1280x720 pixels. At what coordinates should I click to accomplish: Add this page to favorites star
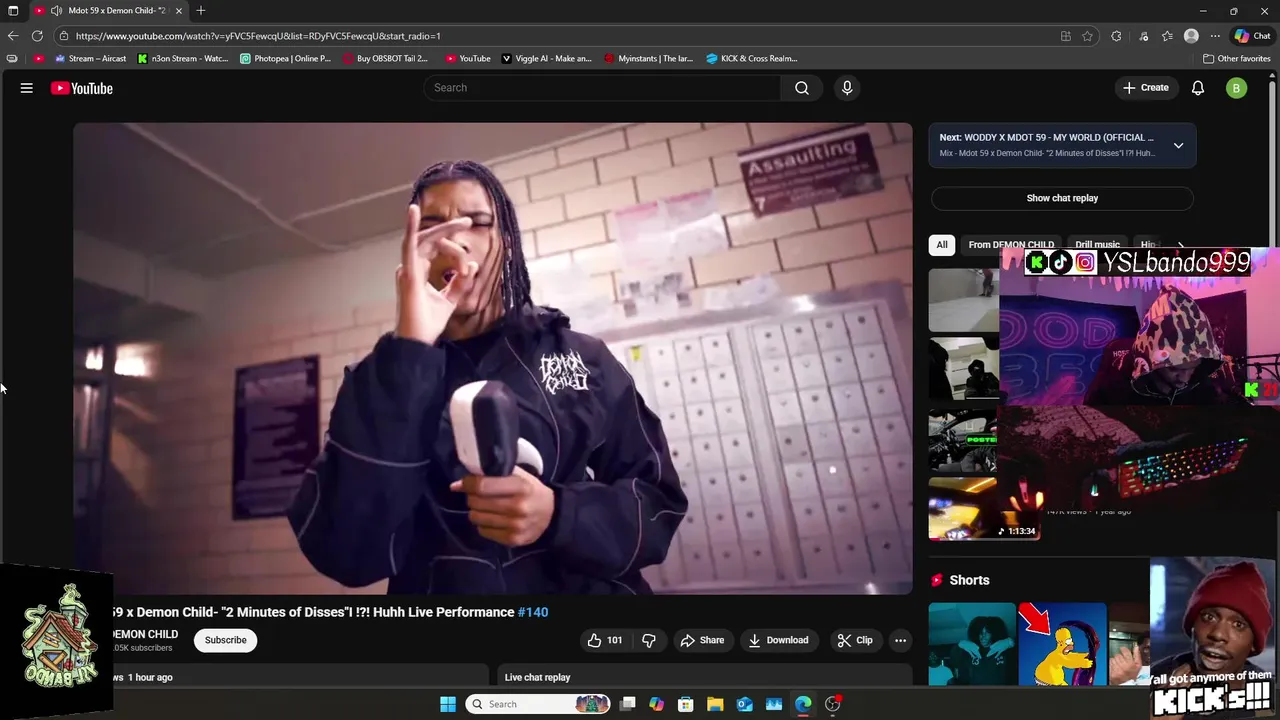(x=1087, y=36)
